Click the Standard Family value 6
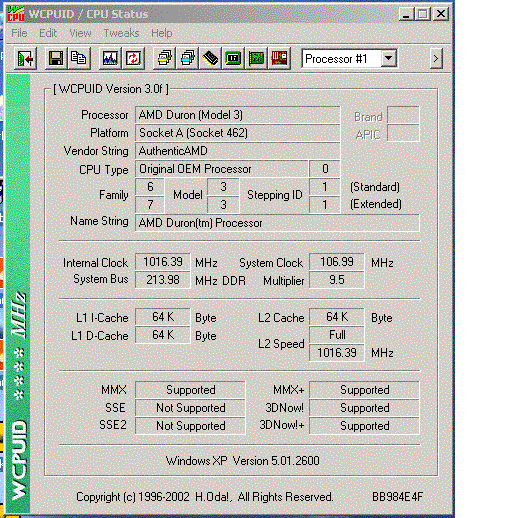This screenshot has height=518, width=512. point(150,187)
